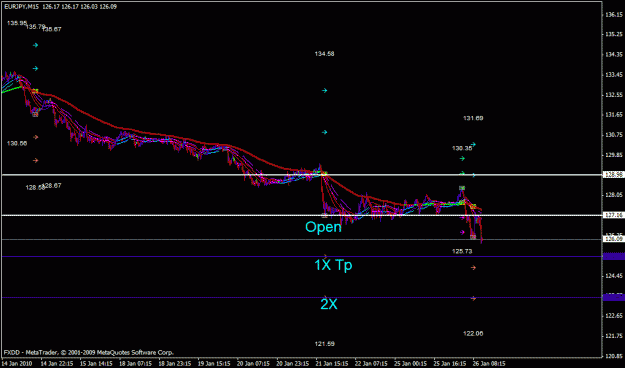Click 132.55 on the price scale
625x368 pixels.
(x=614, y=95)
